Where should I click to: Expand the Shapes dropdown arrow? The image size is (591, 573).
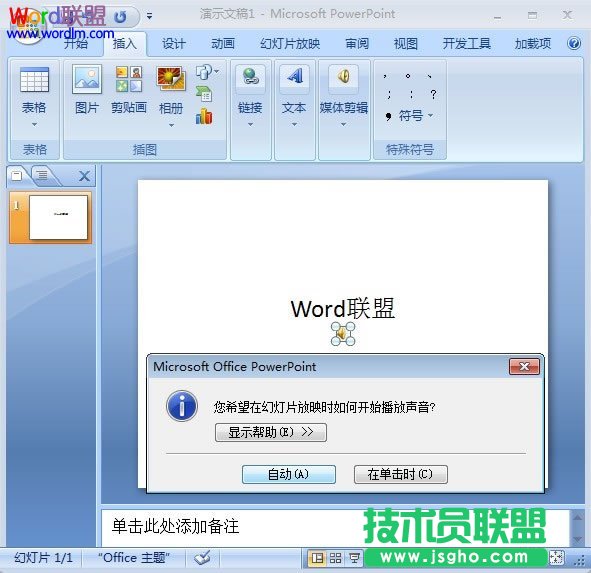pyautogui.click(x=216, y=71)
